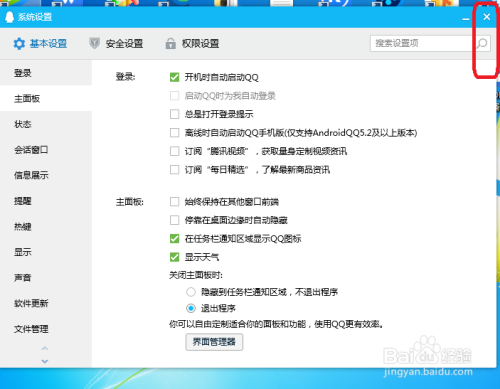Select 信息展示 in the sidebar
Viewport: 500px width, 389px height.
46,175
